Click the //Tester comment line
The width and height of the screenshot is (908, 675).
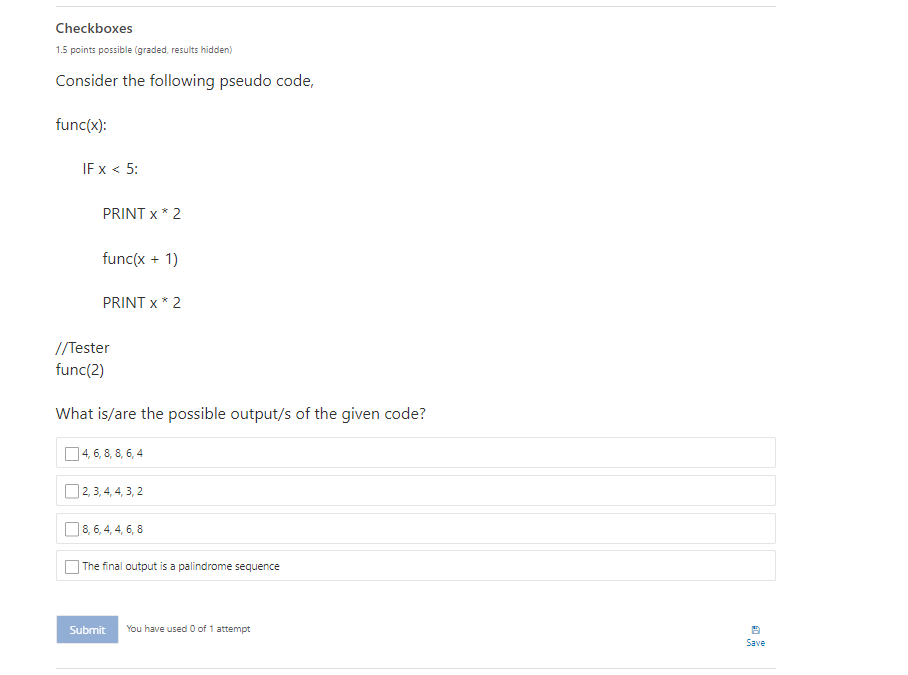pyautogui.click(x=82, y=347)
